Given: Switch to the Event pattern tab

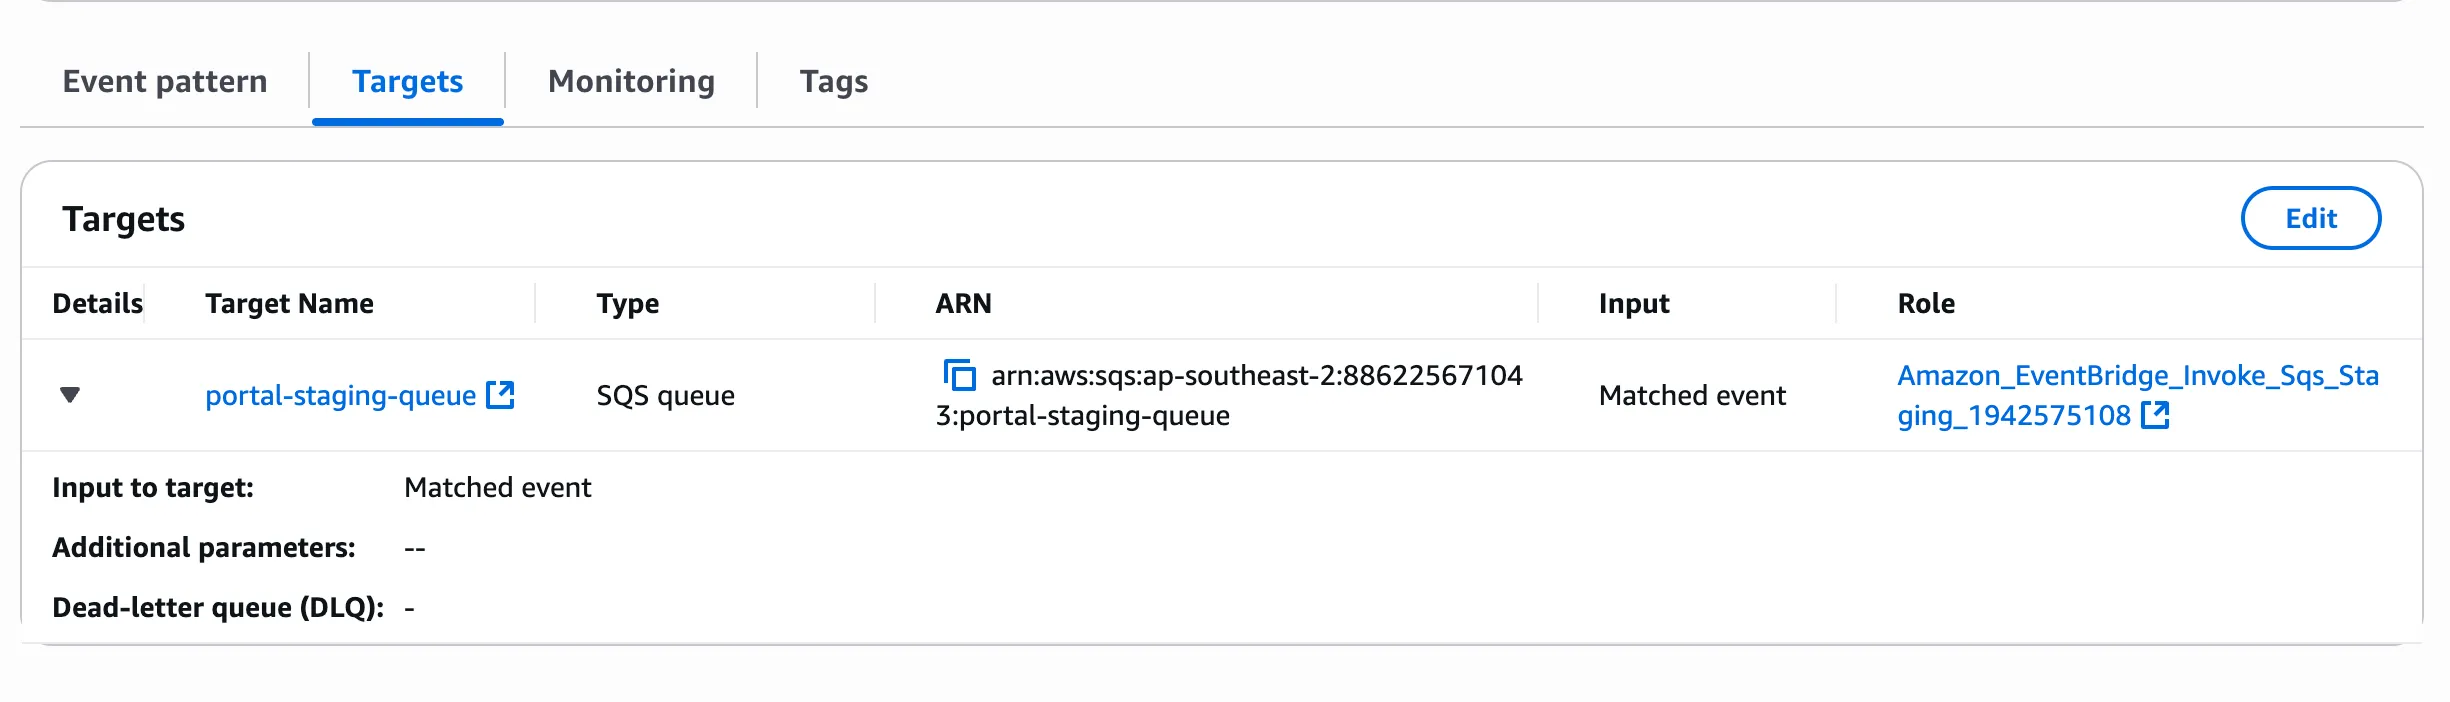Looking at the screenshot, I should [165, 81].
